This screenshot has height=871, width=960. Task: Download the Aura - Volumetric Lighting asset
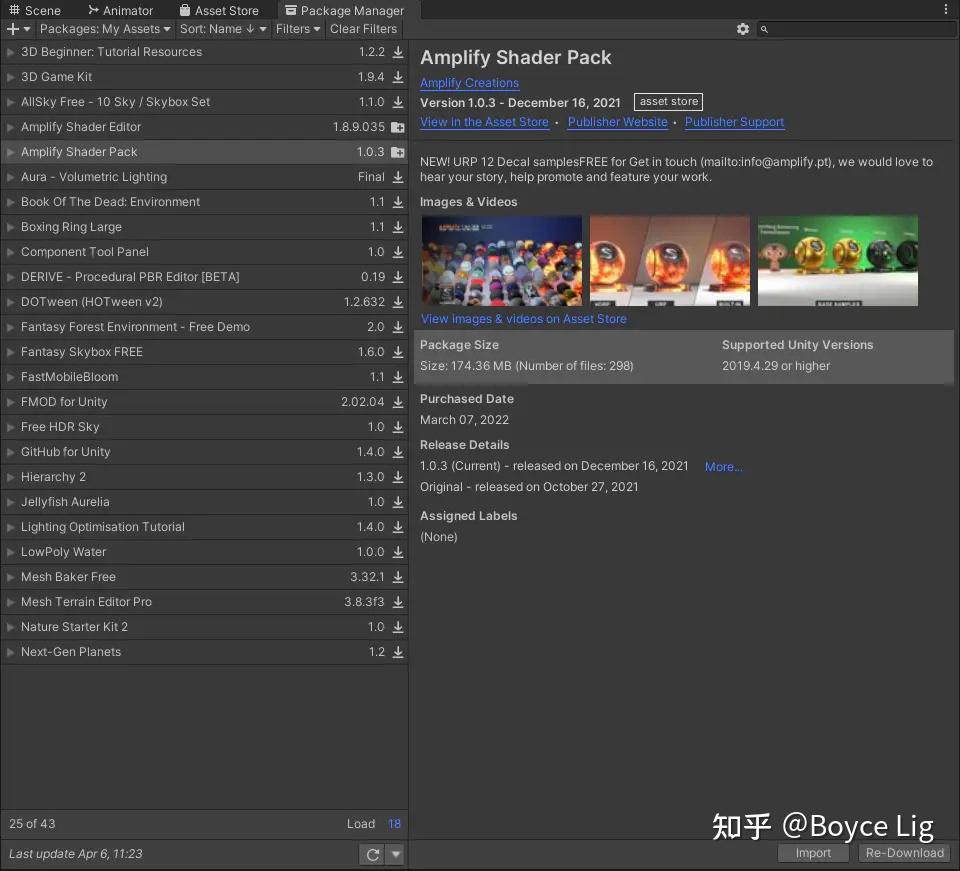396,177
